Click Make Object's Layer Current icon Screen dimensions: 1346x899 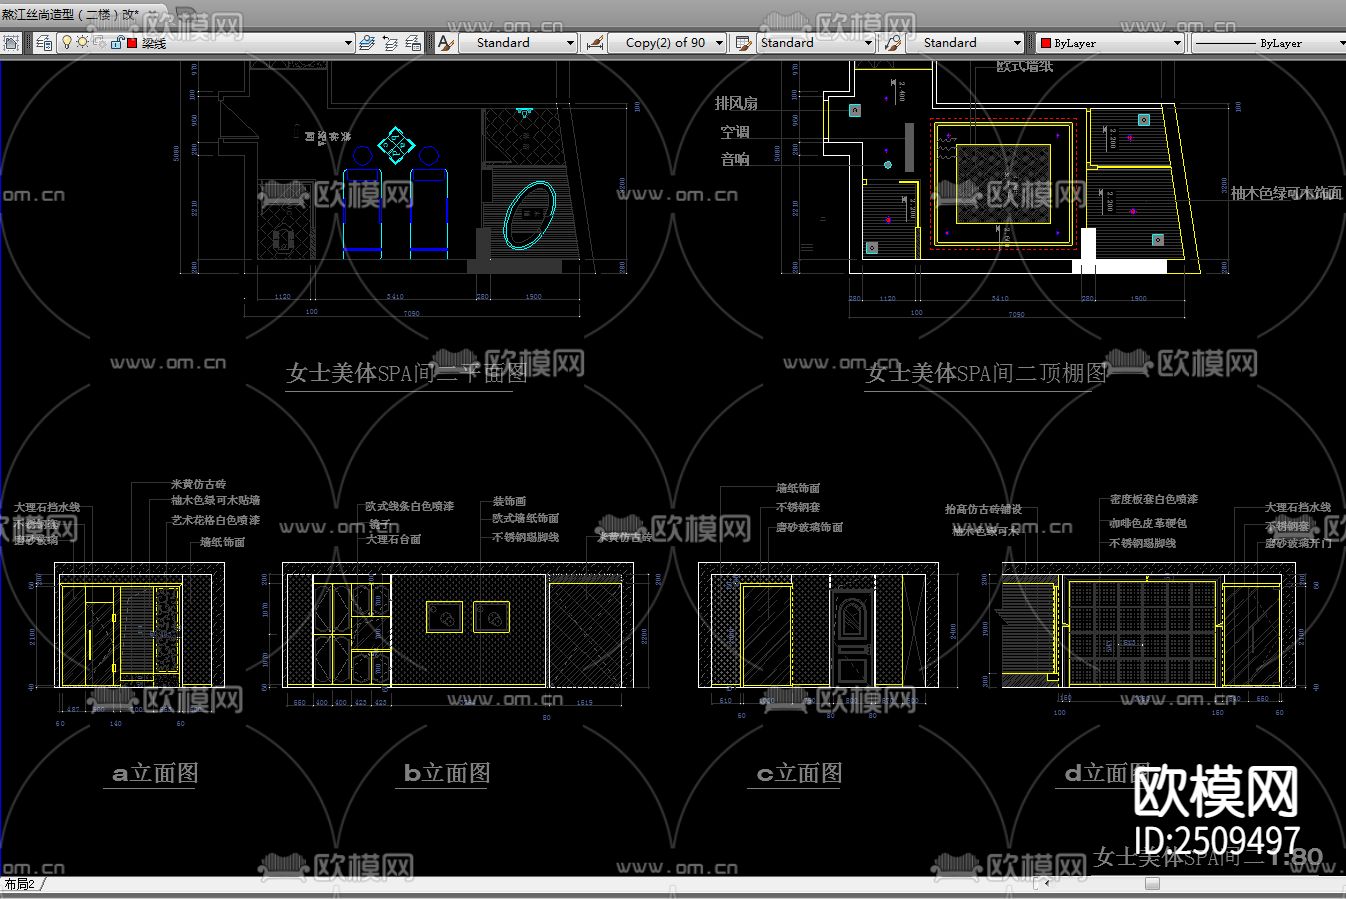pos(367,43)
